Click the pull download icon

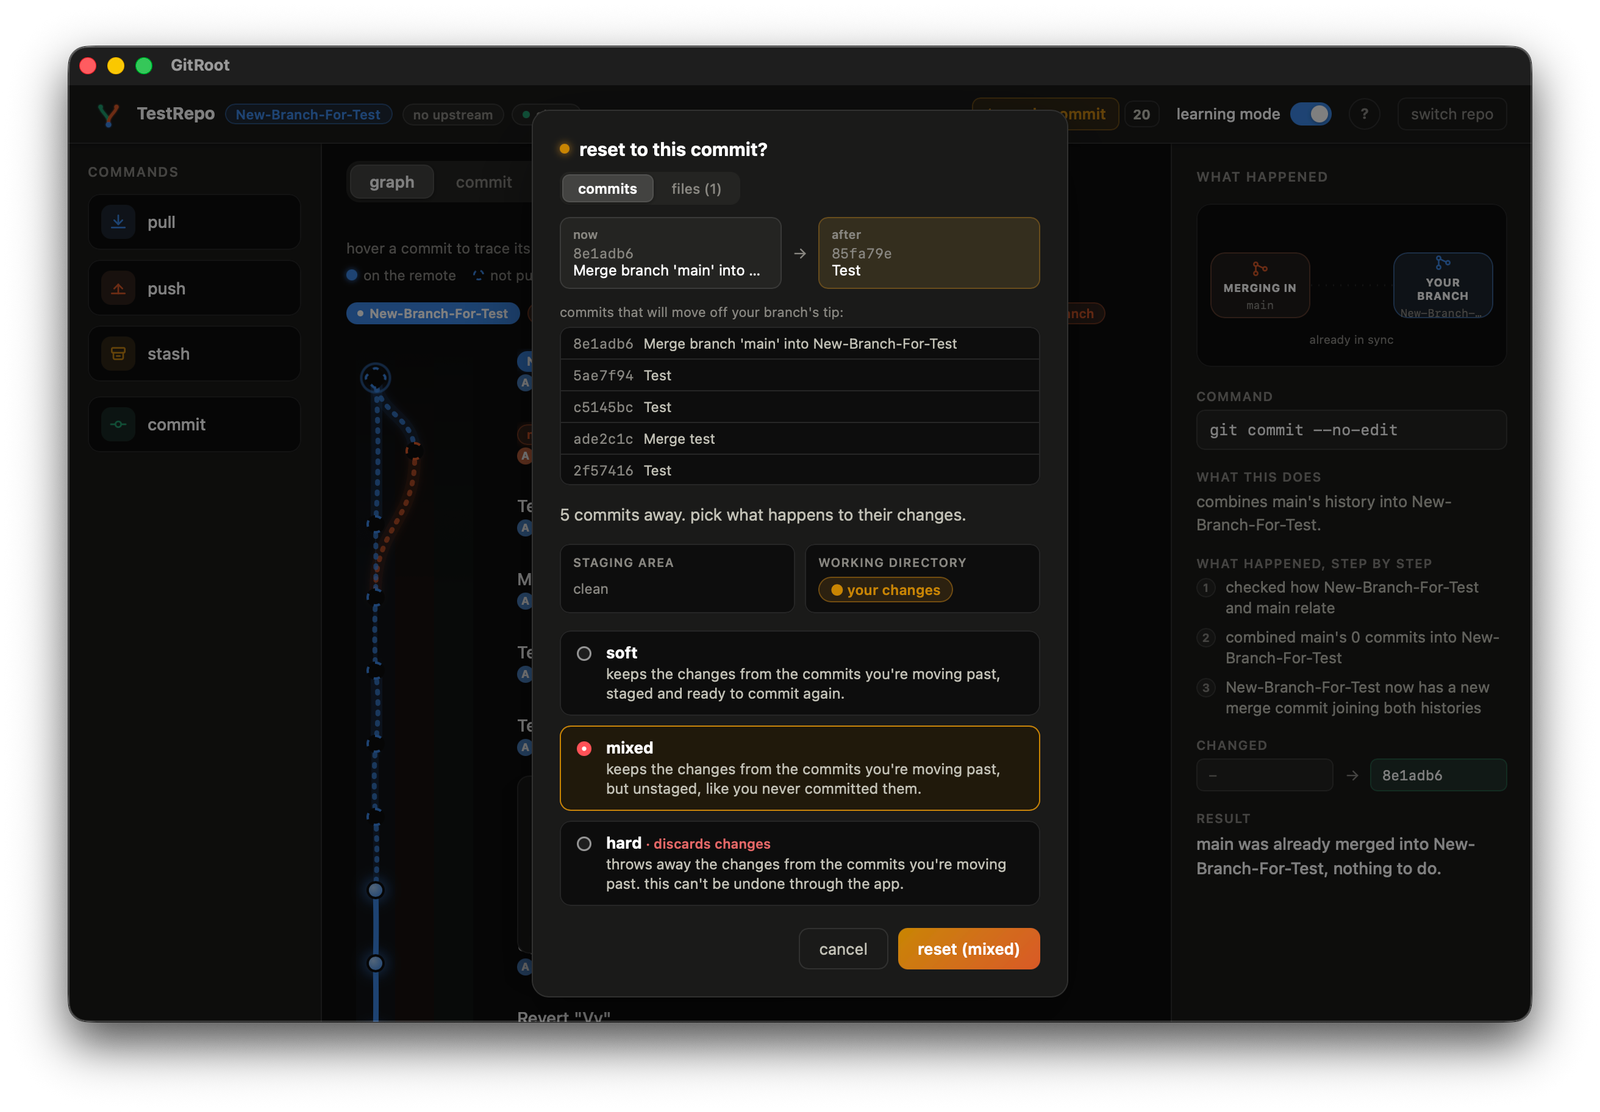coord(118,222)
